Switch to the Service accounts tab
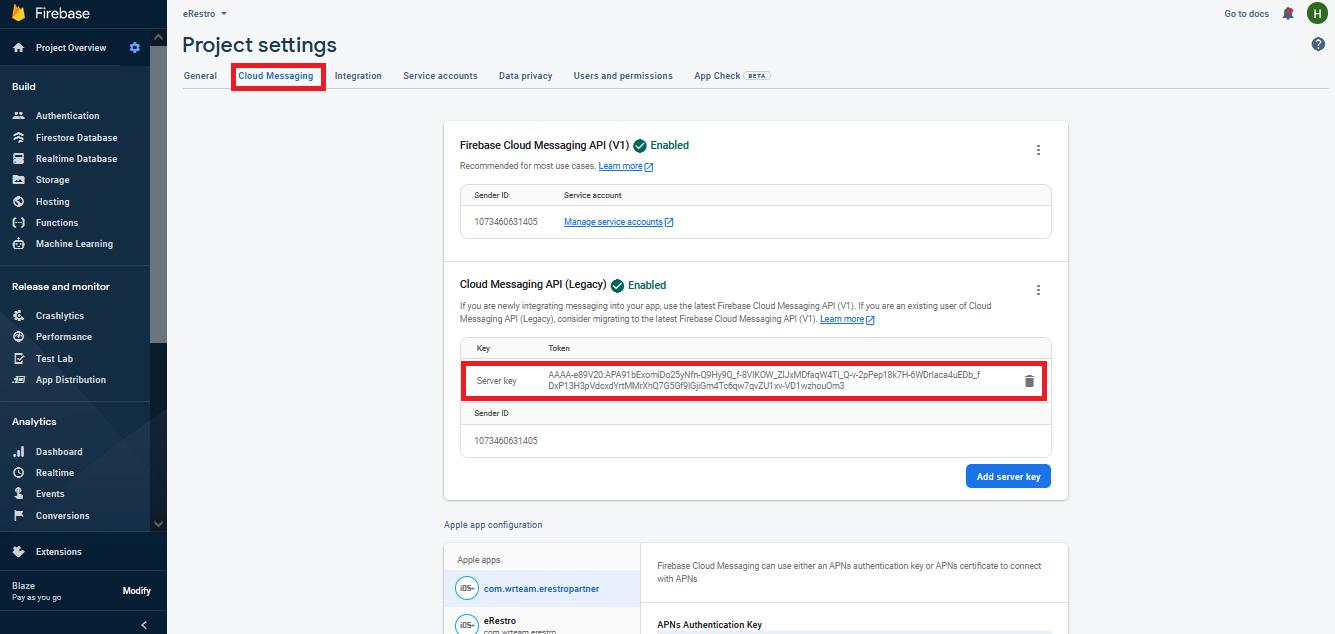The width and height of the screenshot is (1335, 634). [x=440, y=76]
